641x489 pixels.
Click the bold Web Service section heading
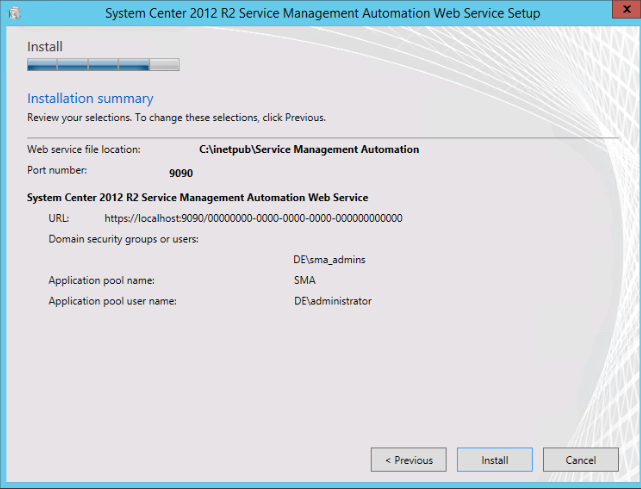[x=197, y=197]
